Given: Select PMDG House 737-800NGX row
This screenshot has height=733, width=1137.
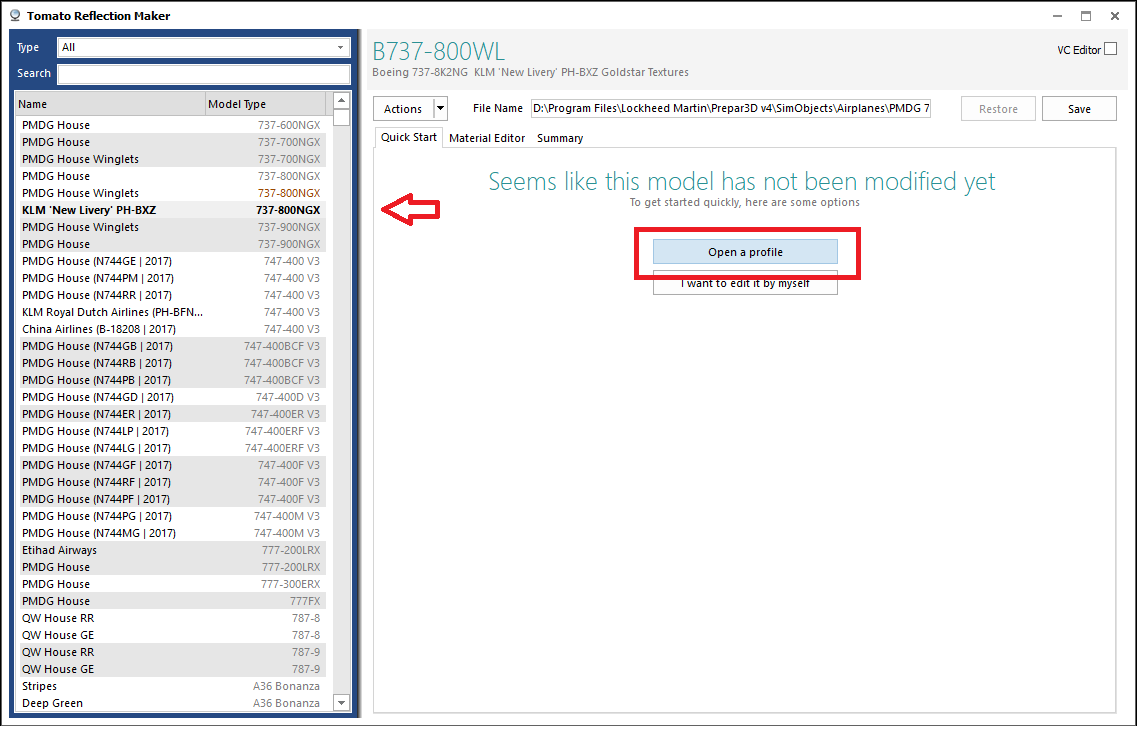Looking at the screenshot, I should [x=171, y=176].
